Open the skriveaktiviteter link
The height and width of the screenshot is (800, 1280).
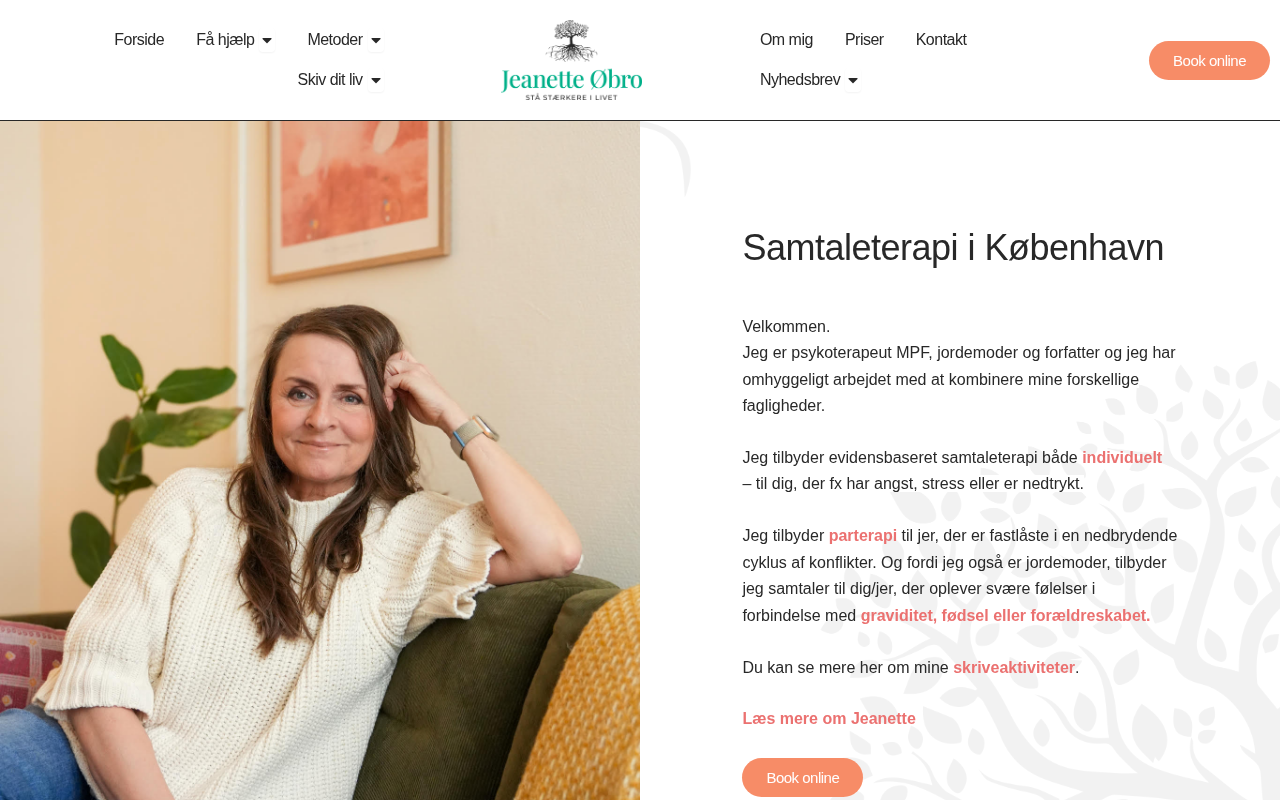1014,668
